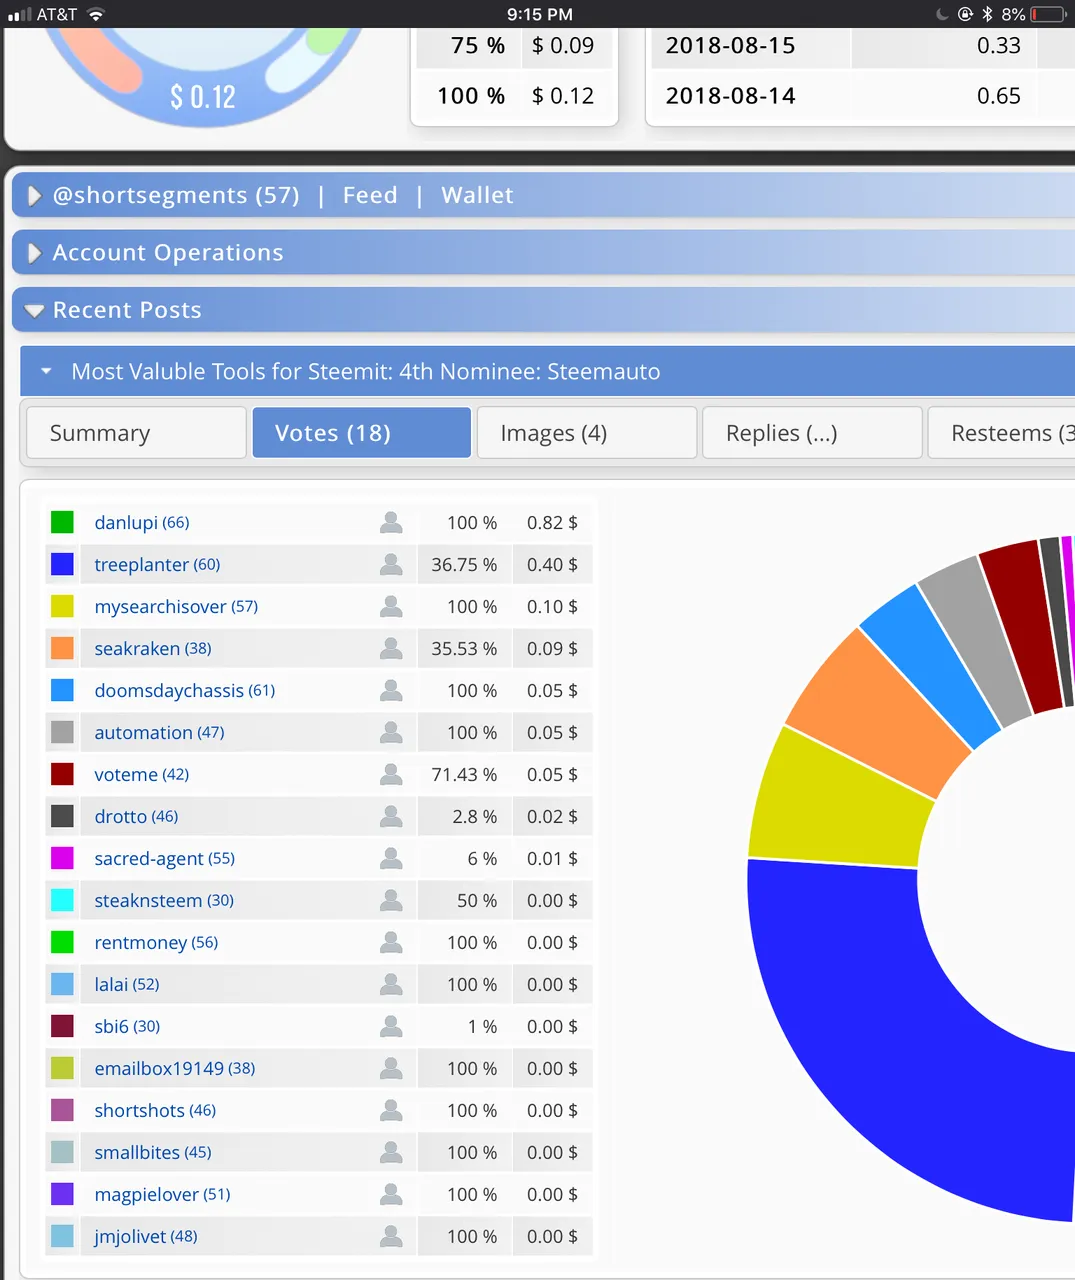Click the cyan swatch beside steaknsteem

[x=62, y=900]
